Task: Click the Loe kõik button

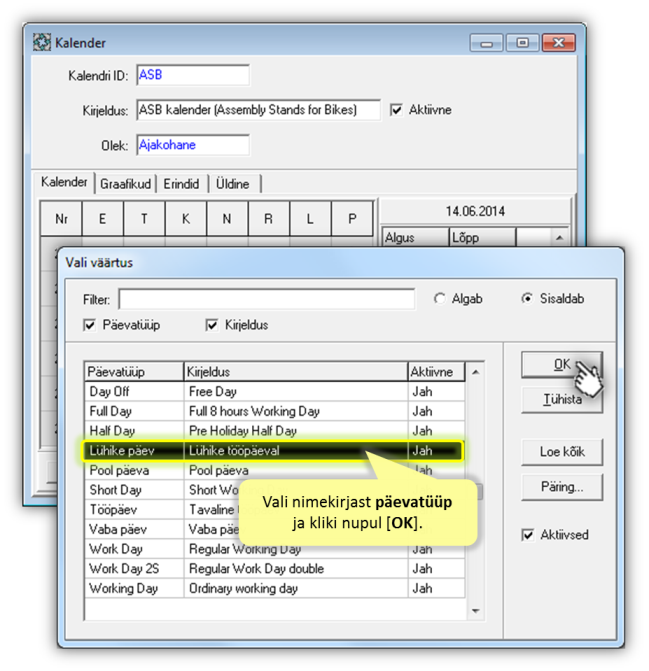Action: click(562, 452)
